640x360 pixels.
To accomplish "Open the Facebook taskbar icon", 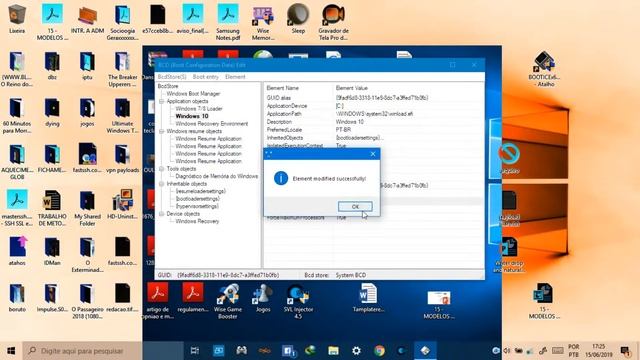I will click(288, 351).
